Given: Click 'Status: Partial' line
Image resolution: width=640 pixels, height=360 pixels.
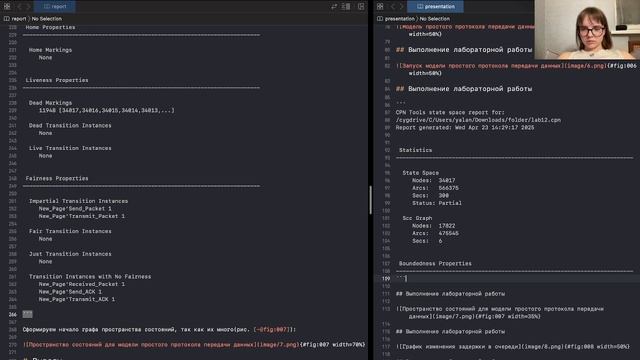Looking at the screenshot, I should pos(437,203).
